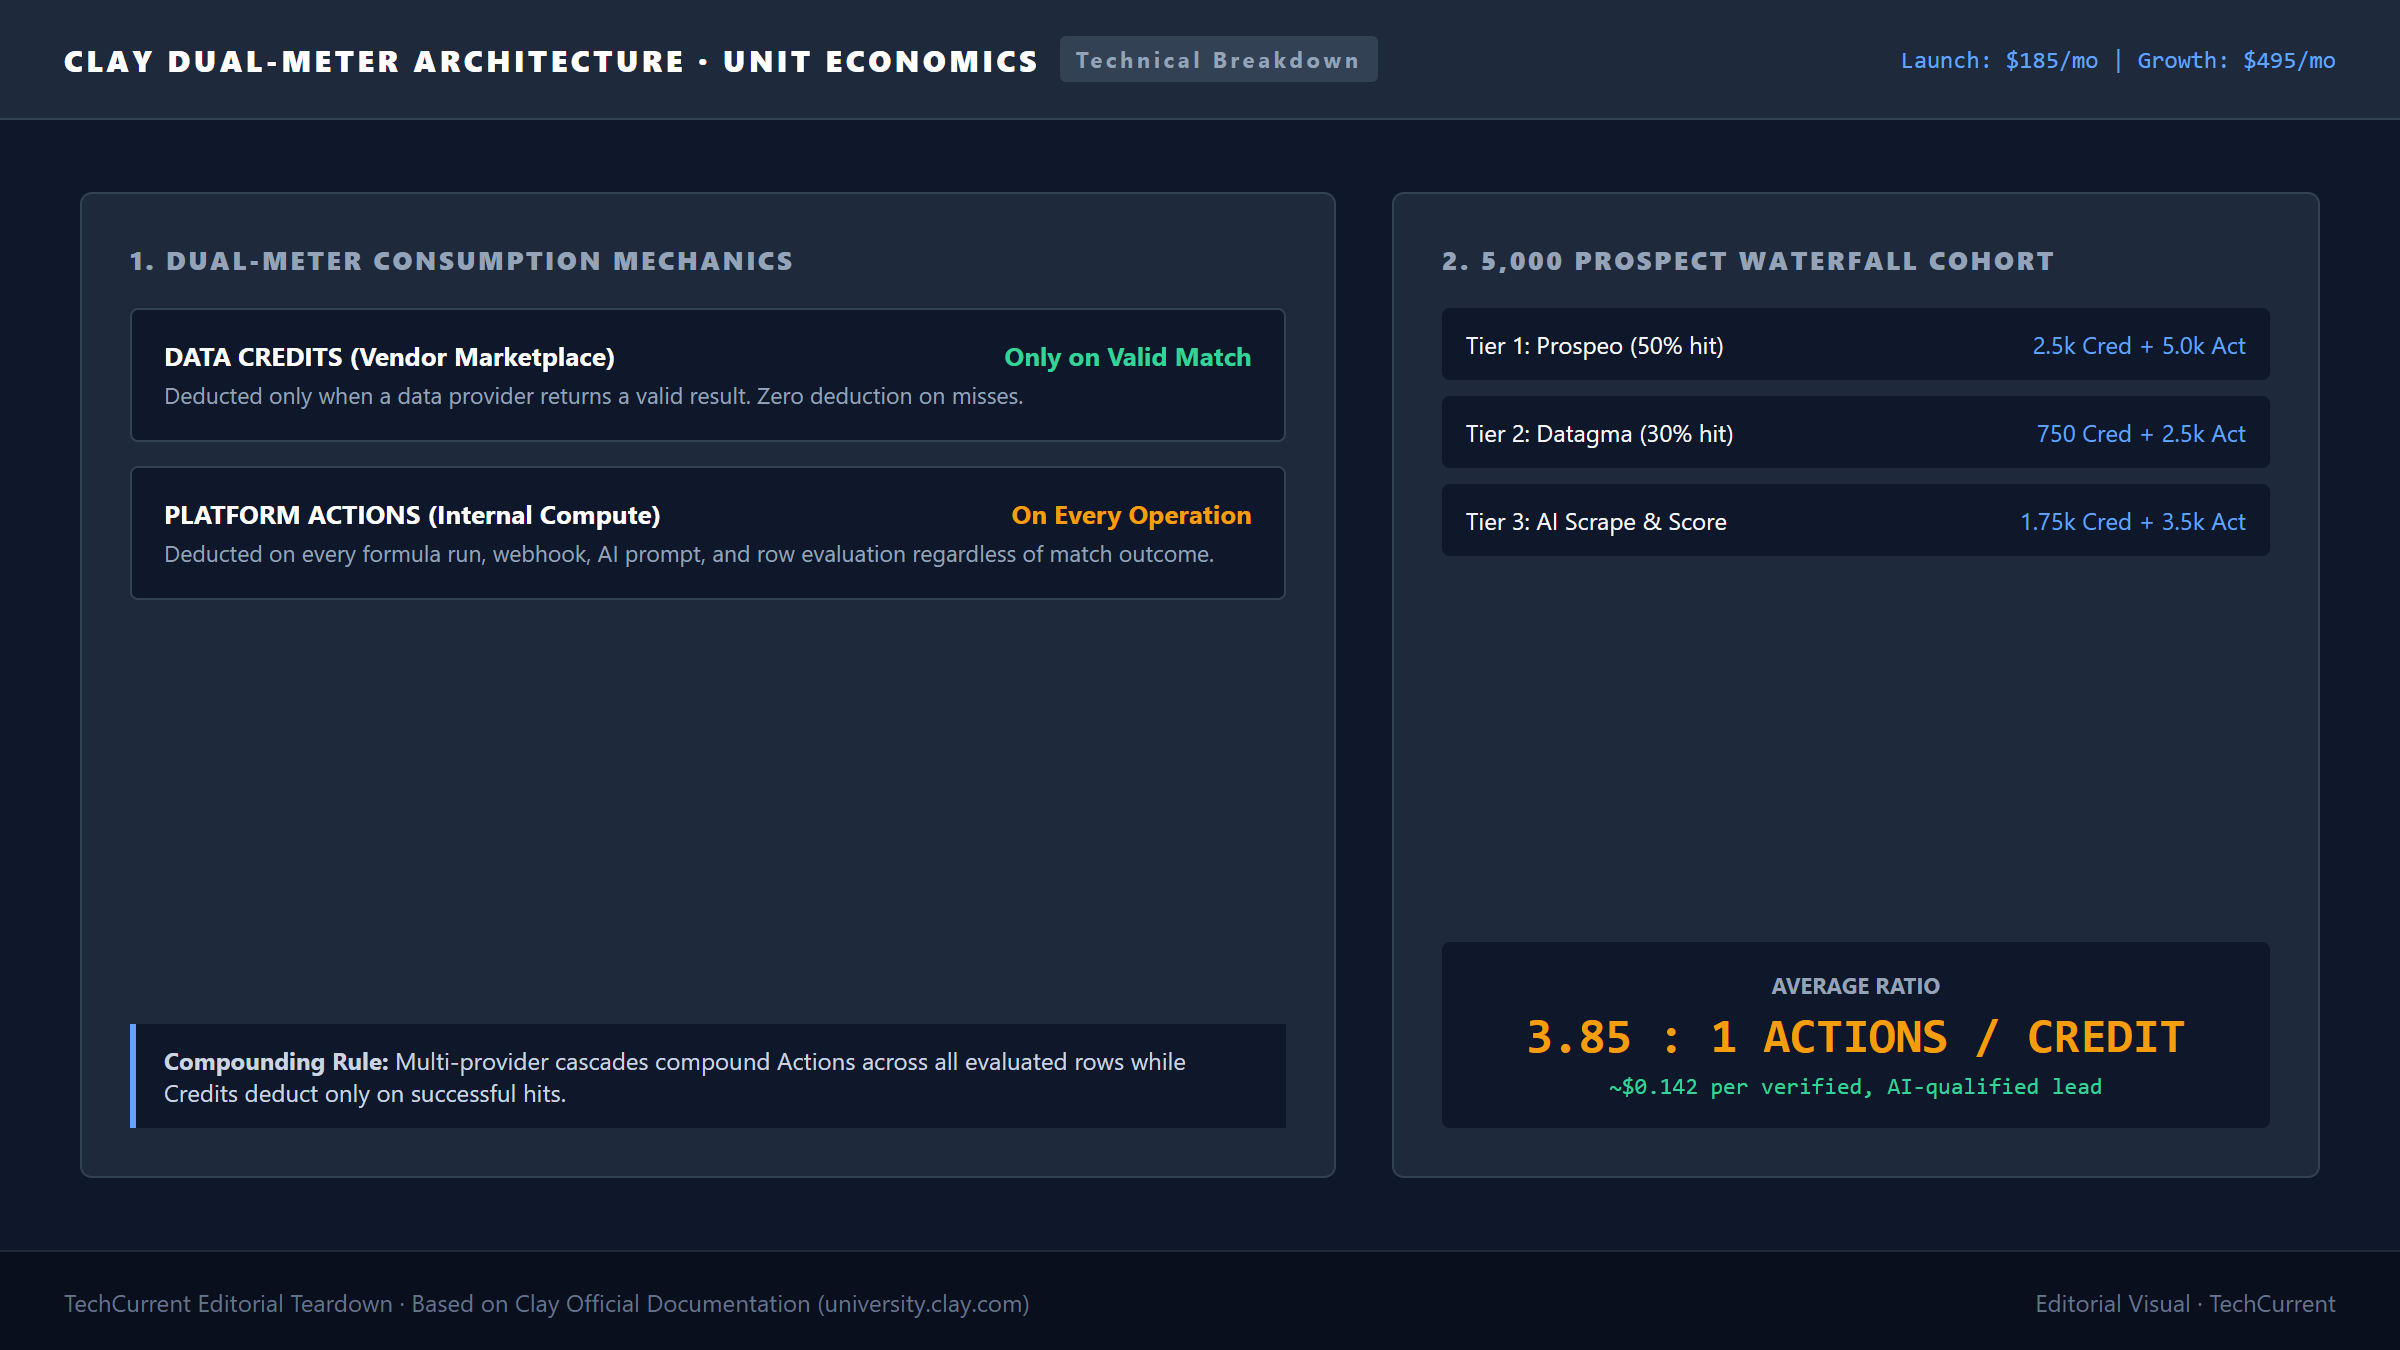Click the "Launch: $185/mo | Growth: $495/mo" pricing text
Viewport: 2400px width, 1350px height.
pyautogui.click(x=2118, y=60)
